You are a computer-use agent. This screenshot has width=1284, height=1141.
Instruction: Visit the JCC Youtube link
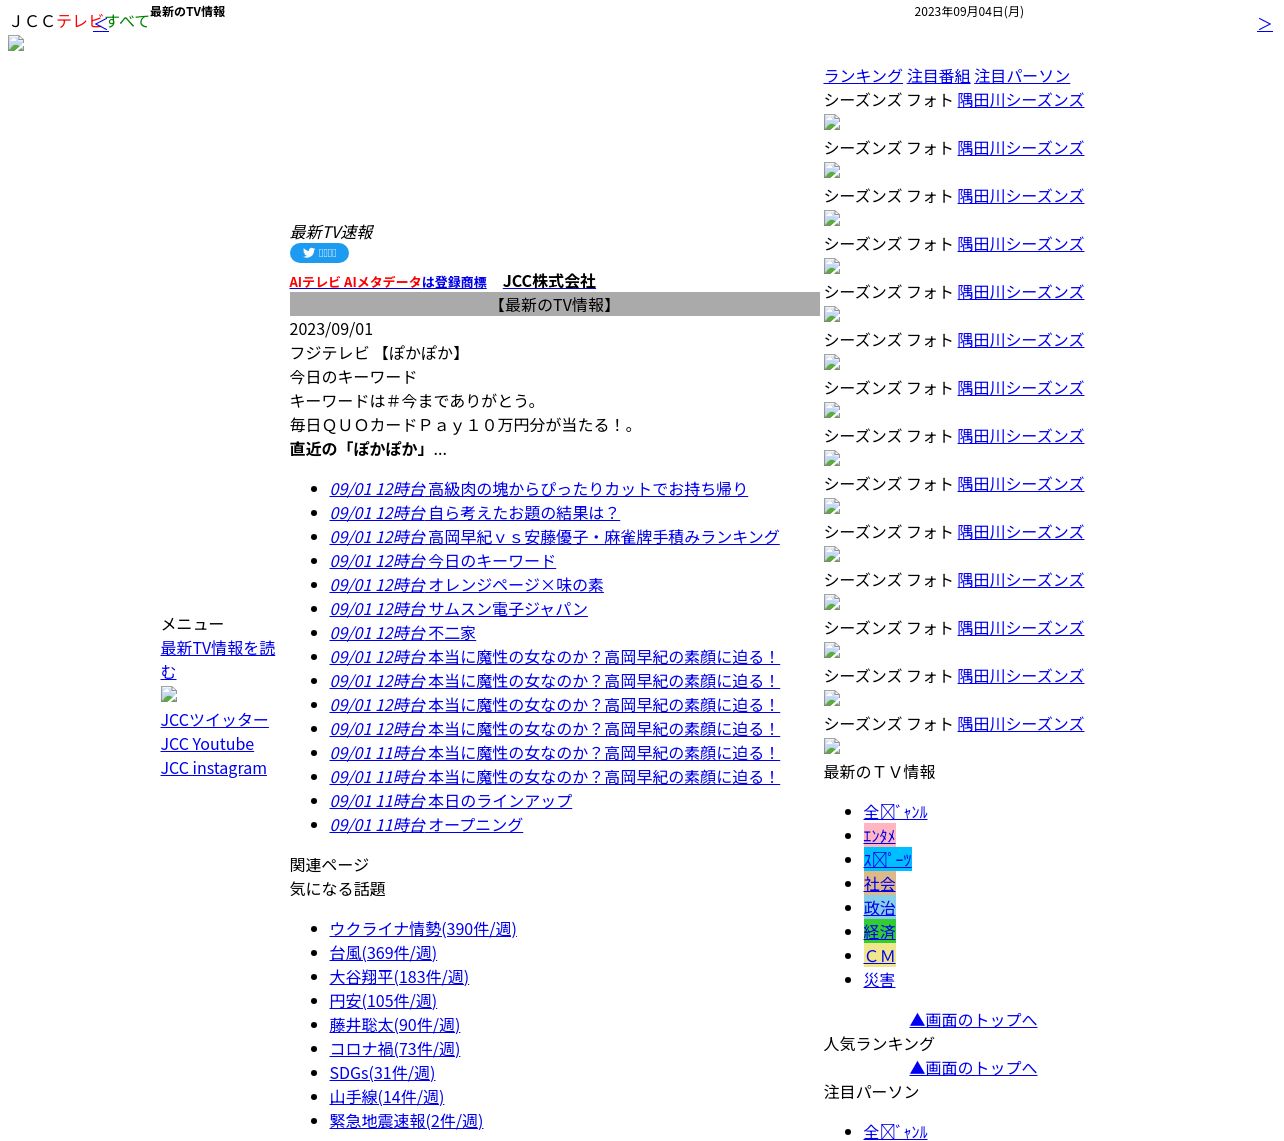pos(207,744)
